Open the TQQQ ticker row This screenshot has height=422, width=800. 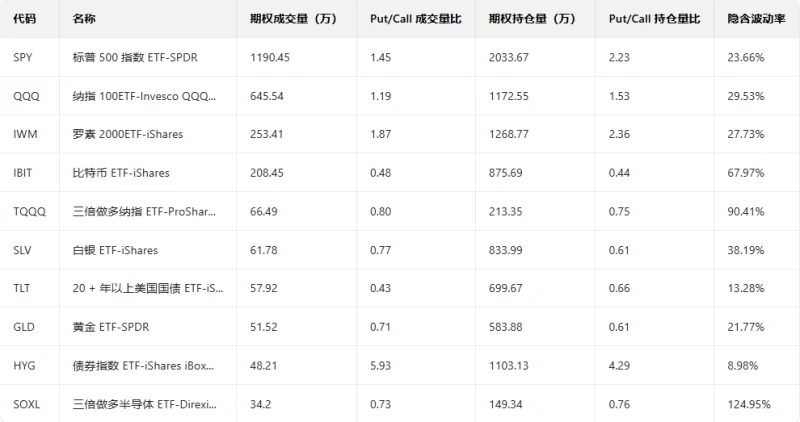coord(28,211)
